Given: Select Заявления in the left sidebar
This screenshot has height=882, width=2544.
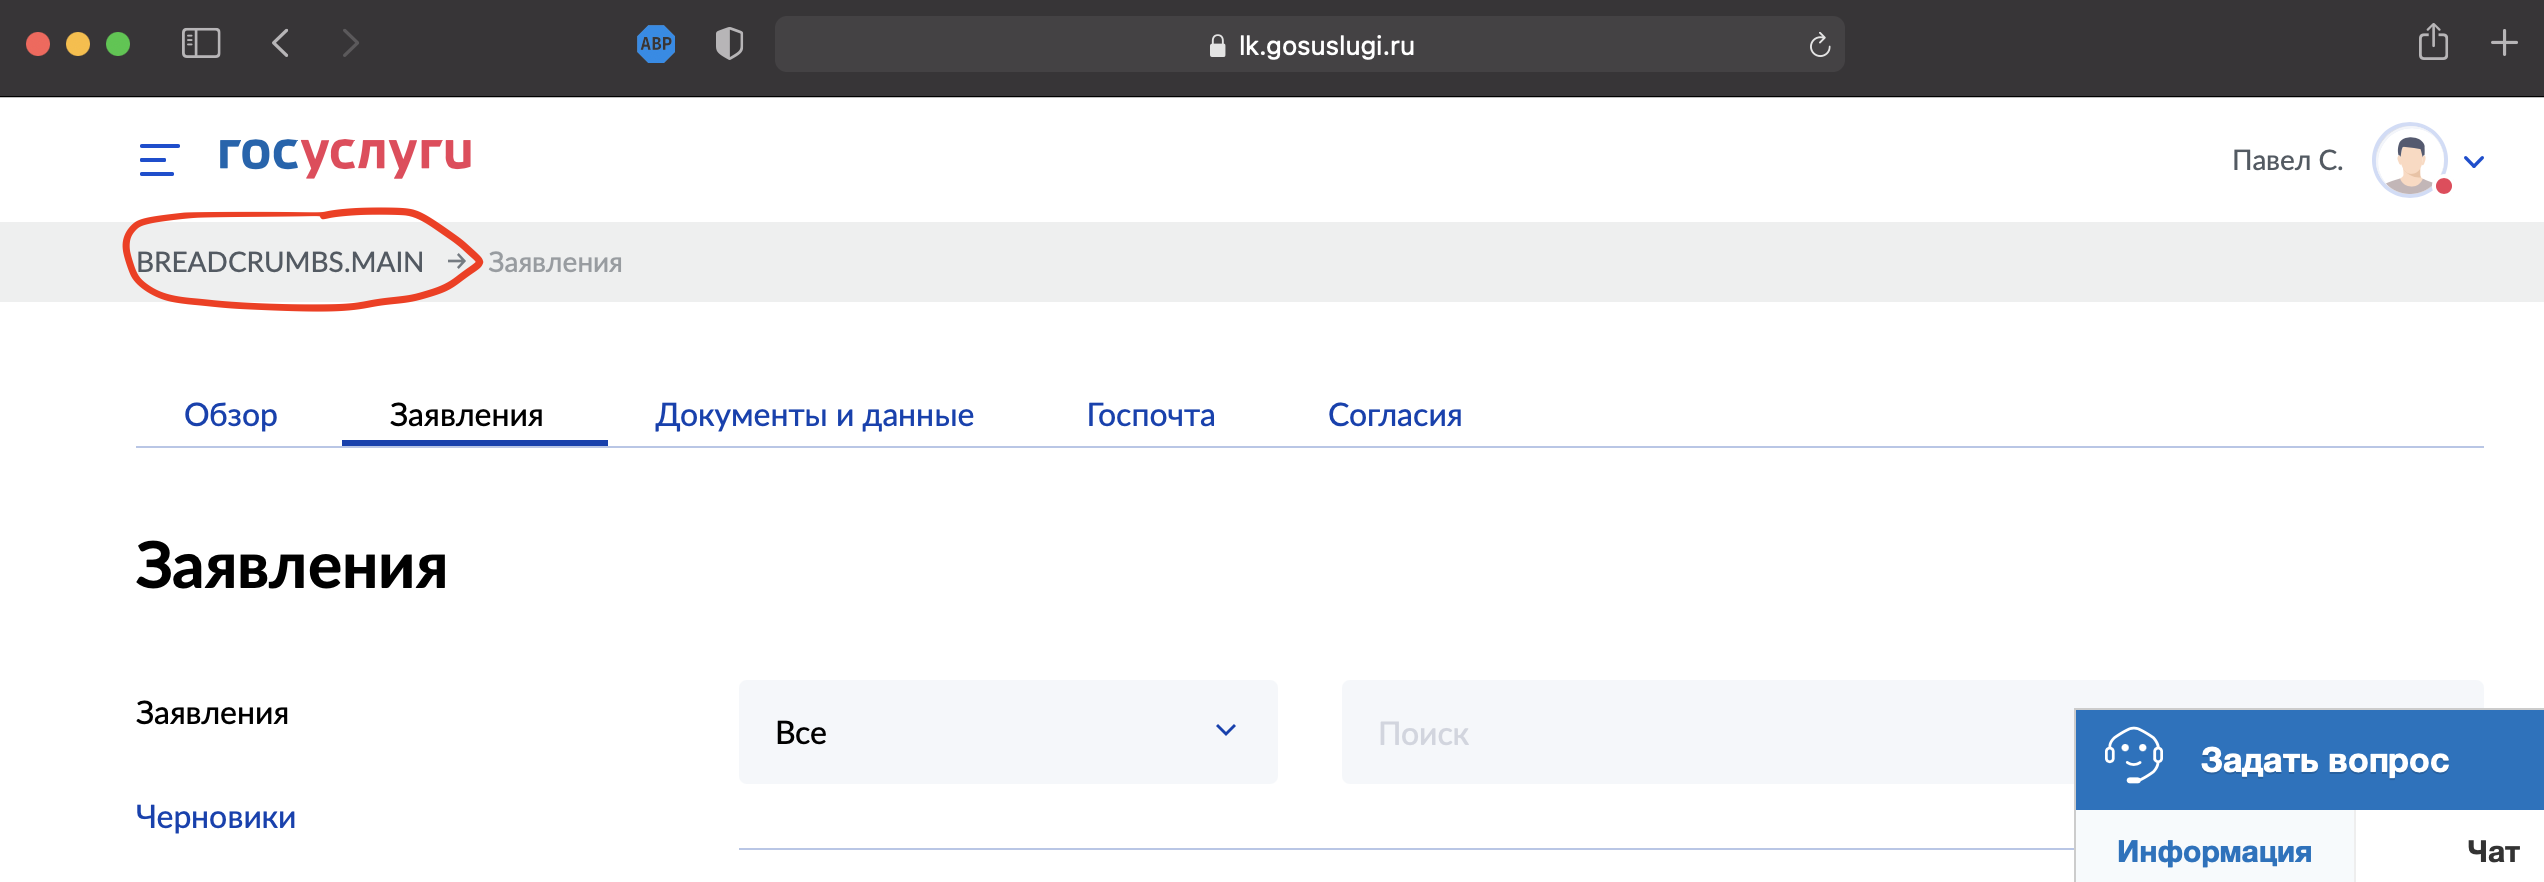Looking at the screenshot, I should pyautogui.click(x=212, y=714).
